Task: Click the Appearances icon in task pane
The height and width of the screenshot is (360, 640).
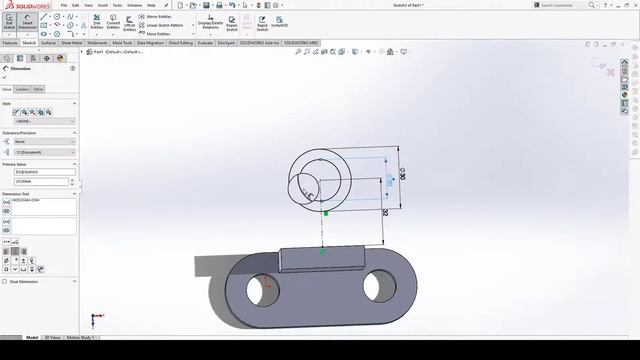Action: [x=624, y=95]
